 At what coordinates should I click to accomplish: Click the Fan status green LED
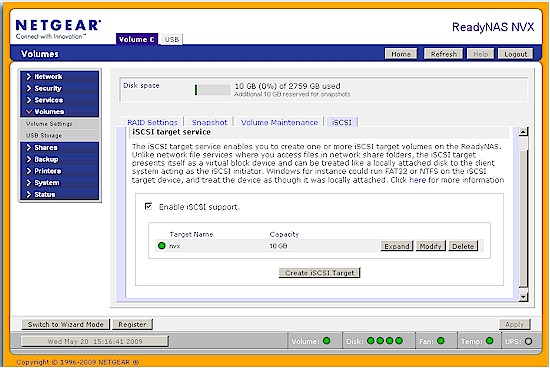click(441, 341)
